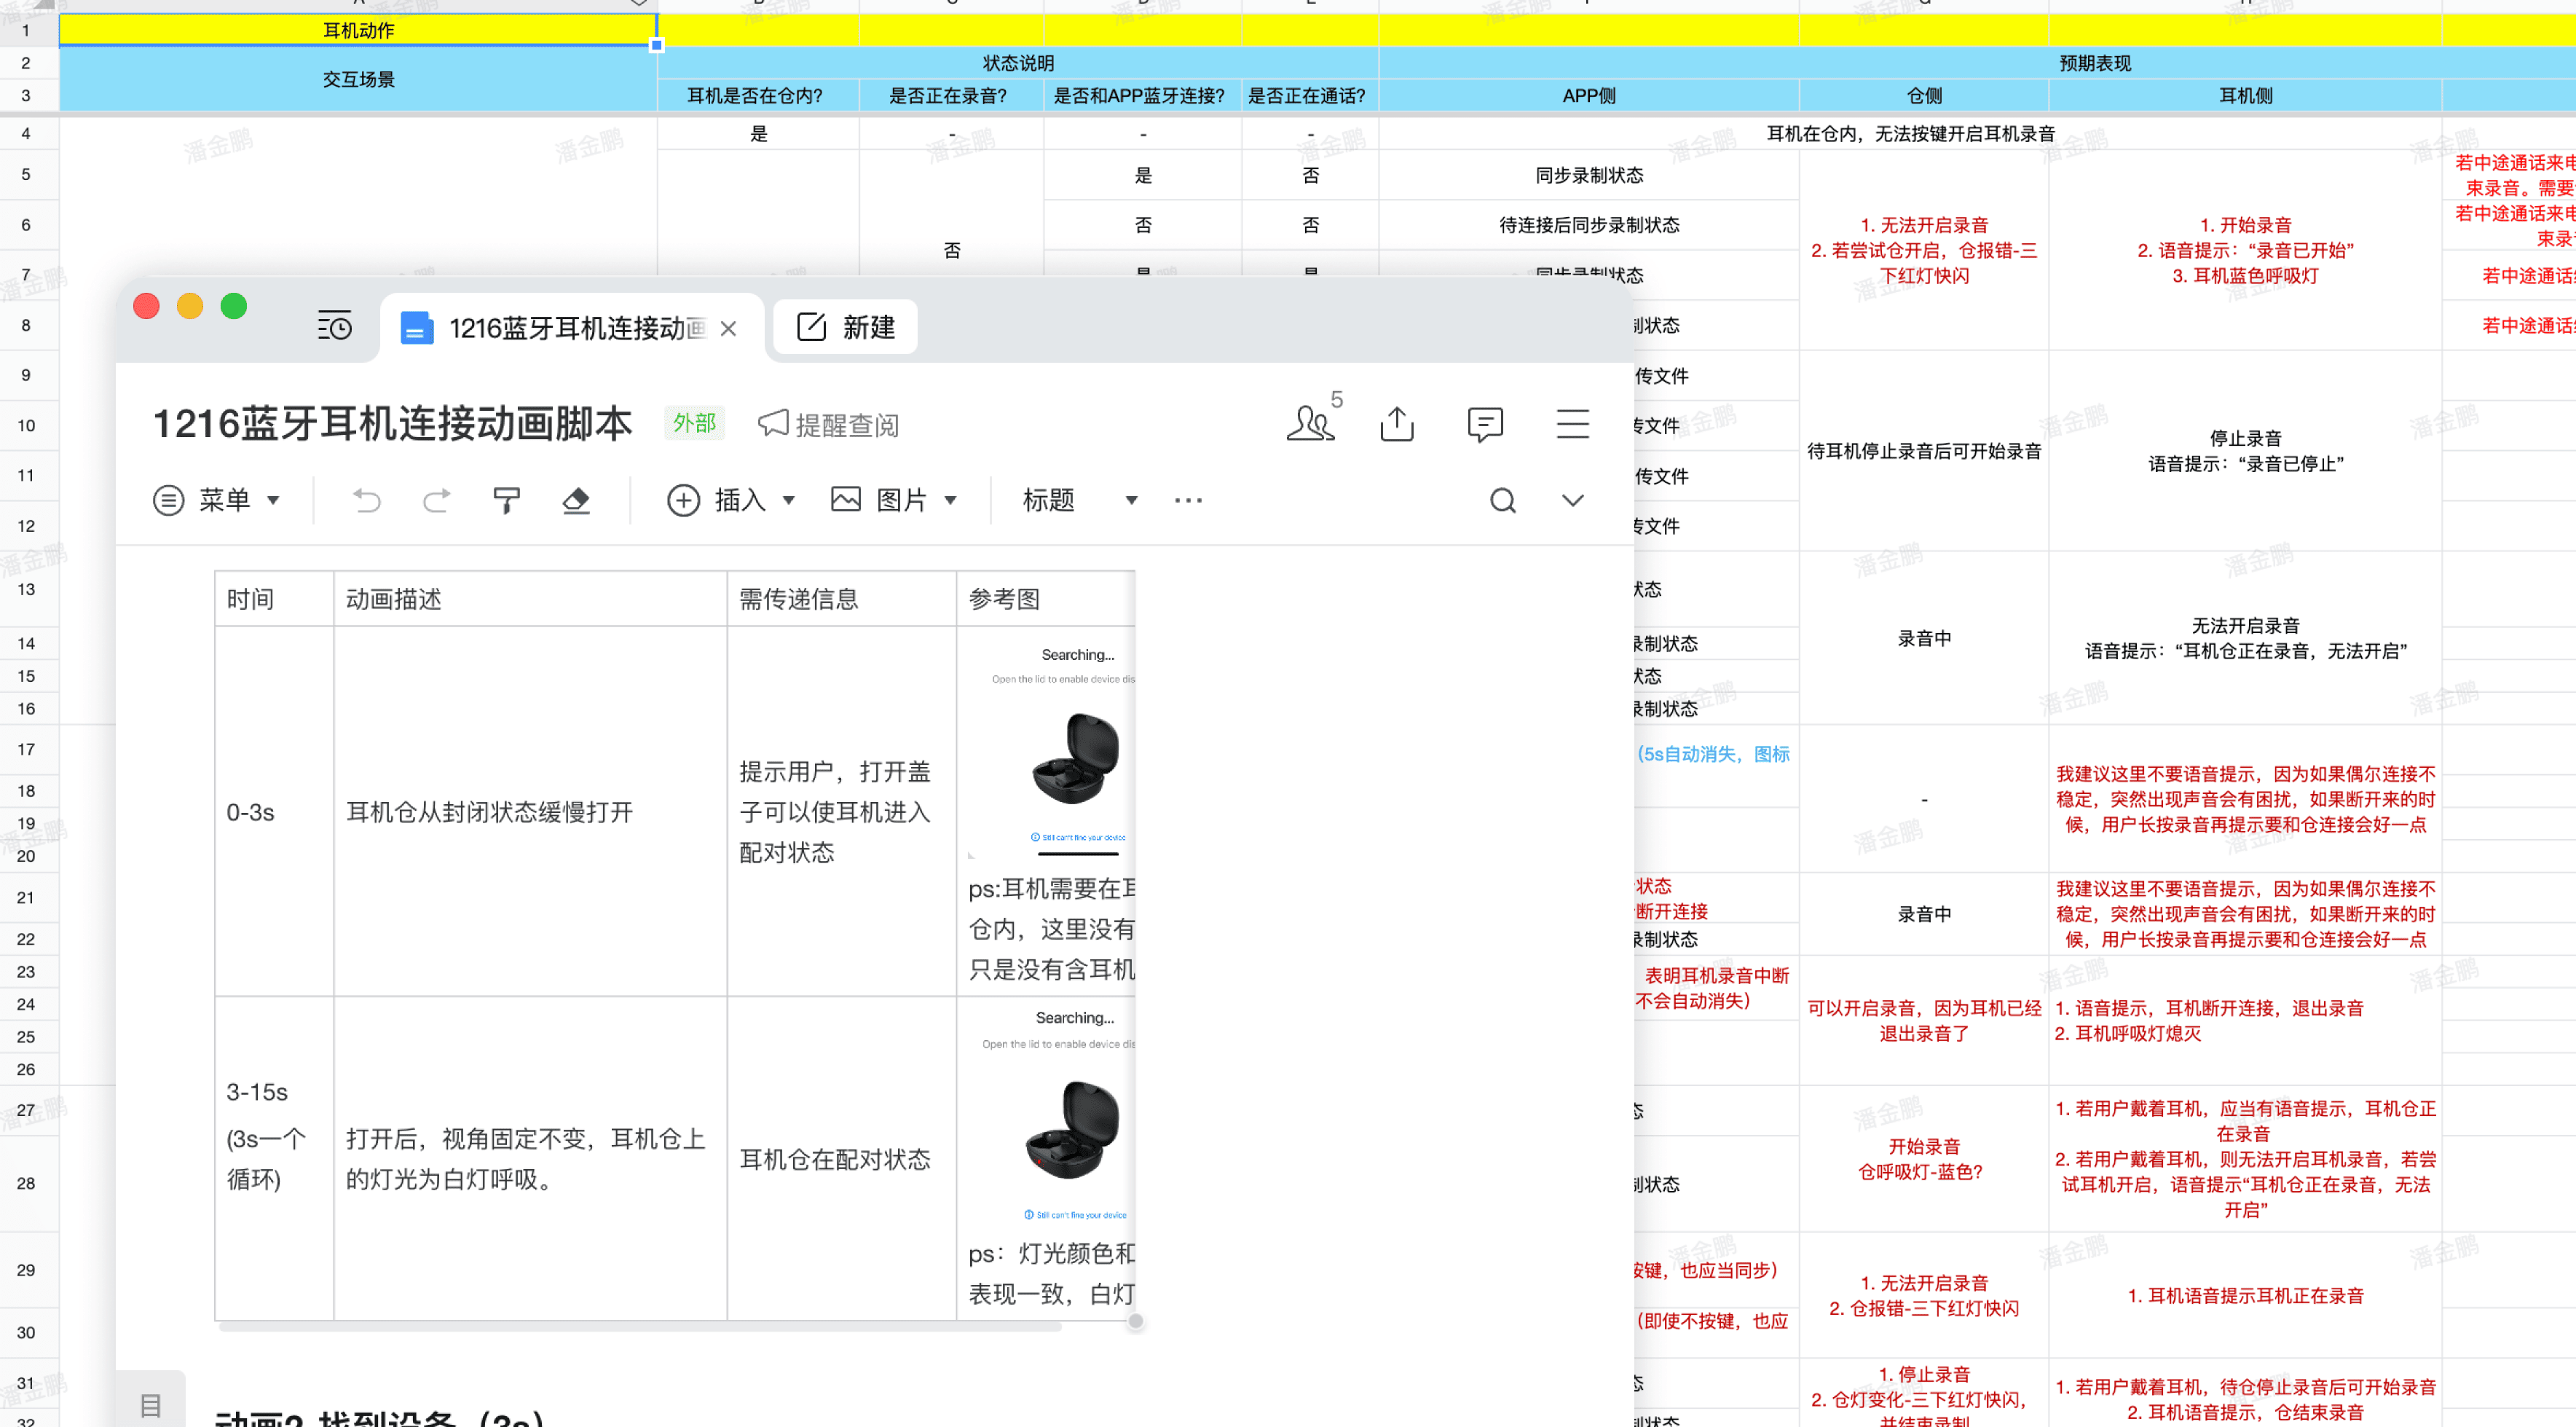Click the 时间 table header cell
2576x1427 pixels.
273,598
